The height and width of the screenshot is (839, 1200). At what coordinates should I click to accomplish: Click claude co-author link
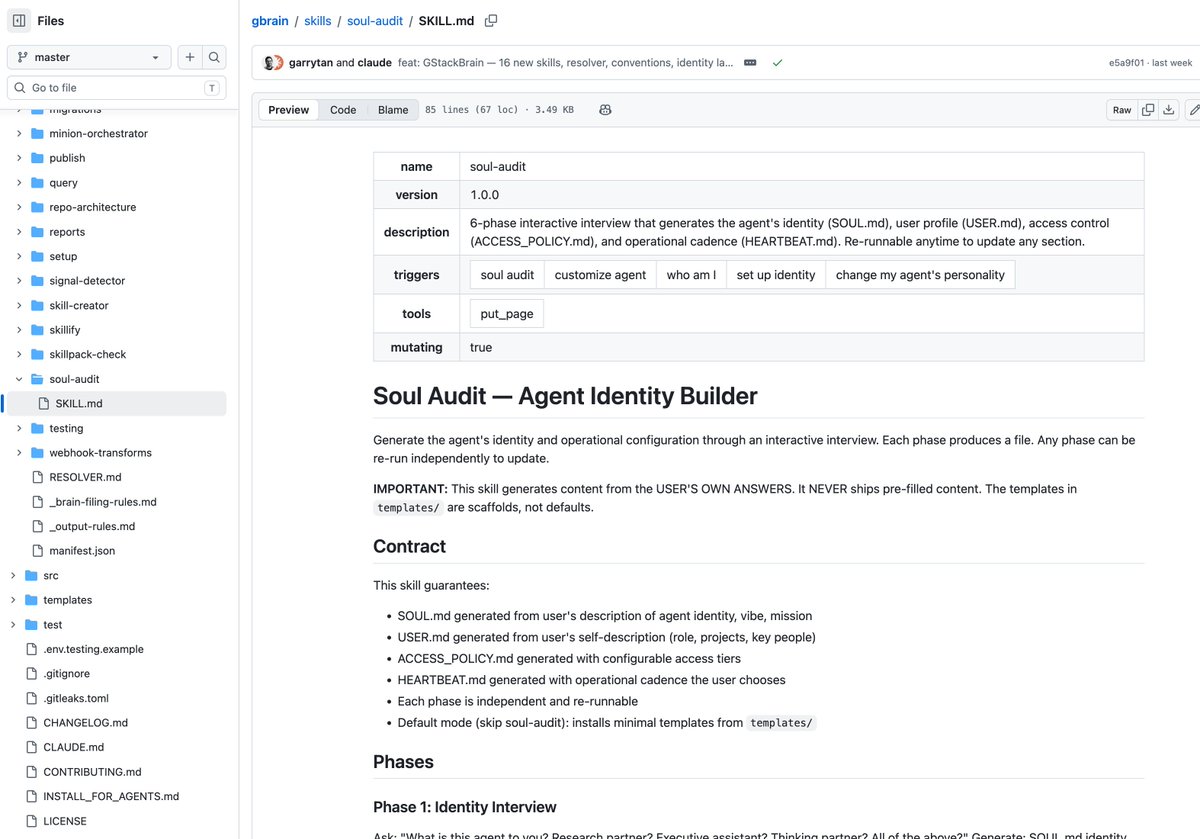[374, 63]
